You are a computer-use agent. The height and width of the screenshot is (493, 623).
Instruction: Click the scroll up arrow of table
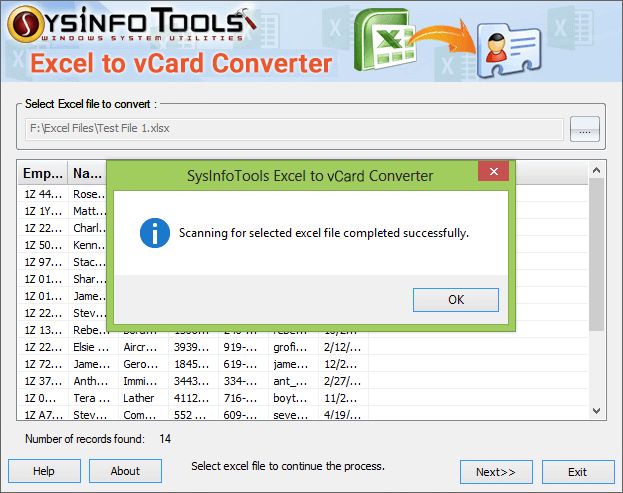click(596, 170)
